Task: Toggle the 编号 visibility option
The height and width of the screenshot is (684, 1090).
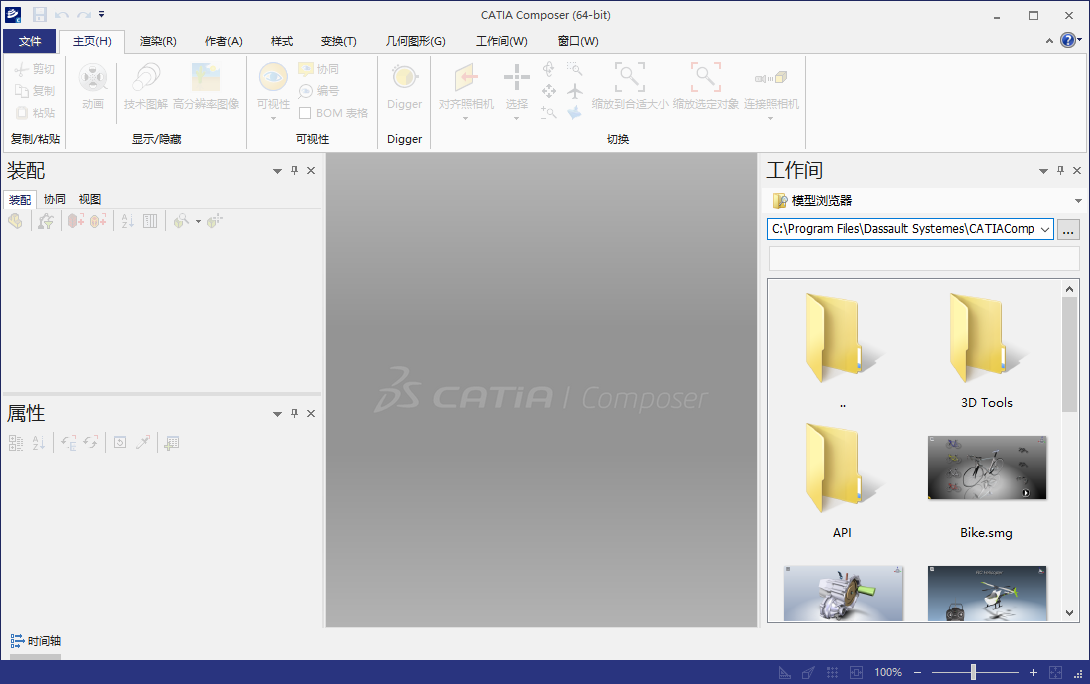Action: [x=318, y=90]
